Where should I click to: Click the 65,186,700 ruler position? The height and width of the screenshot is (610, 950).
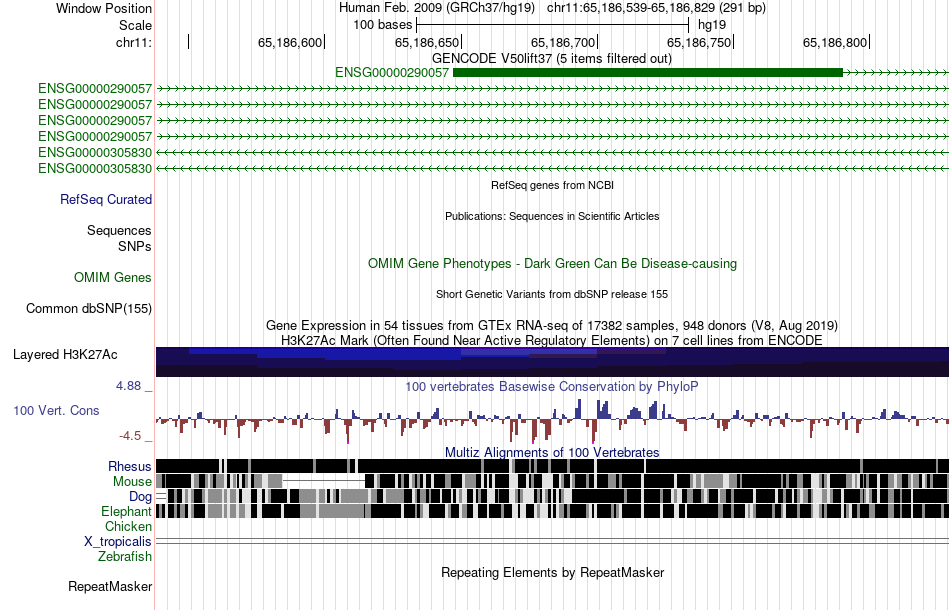tap(563, 42)
